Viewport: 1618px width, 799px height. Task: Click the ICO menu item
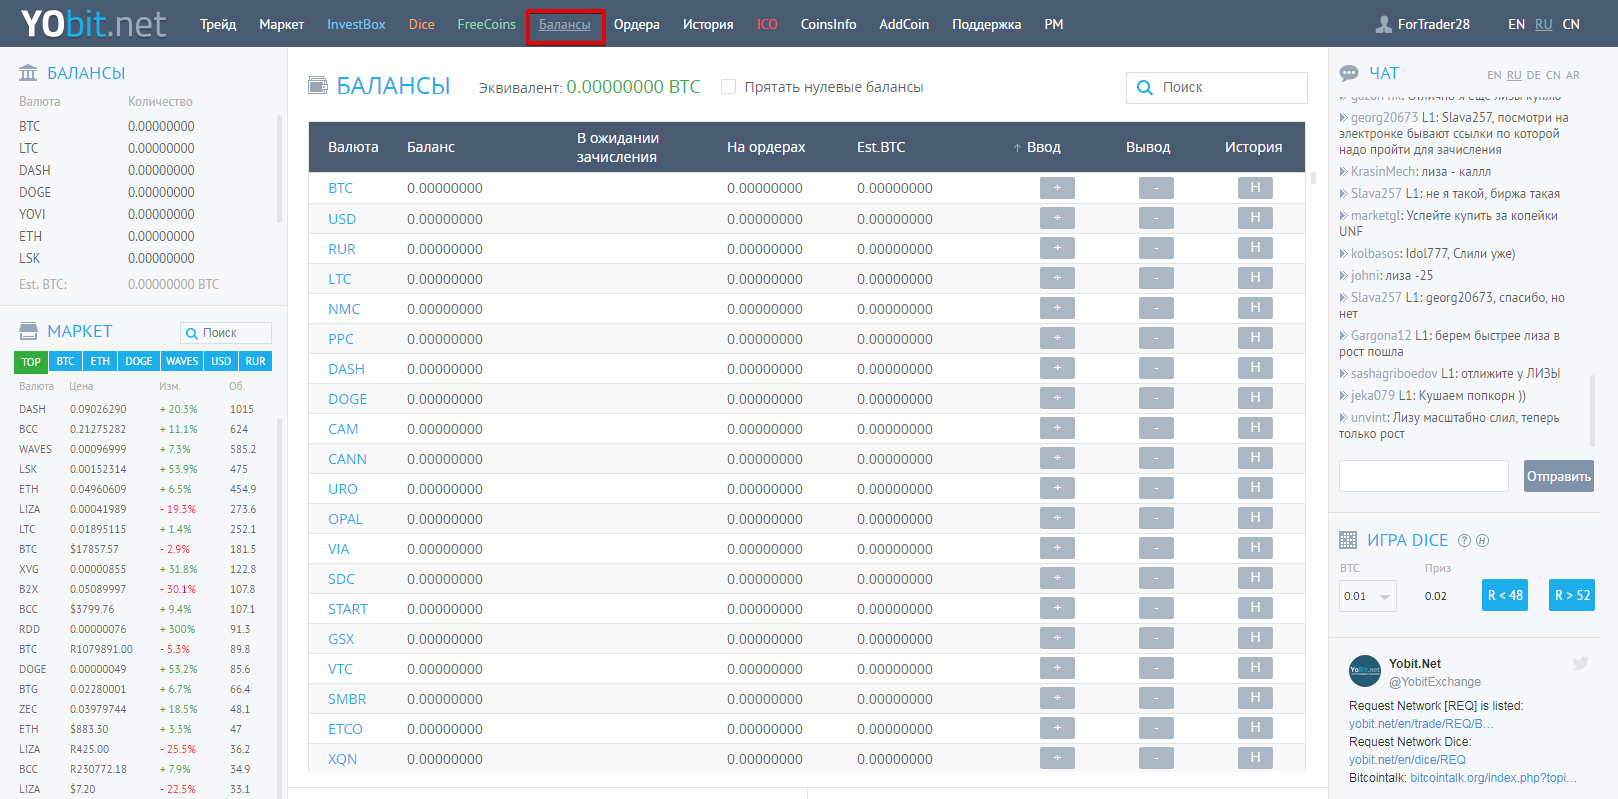(x=767, y=24)
